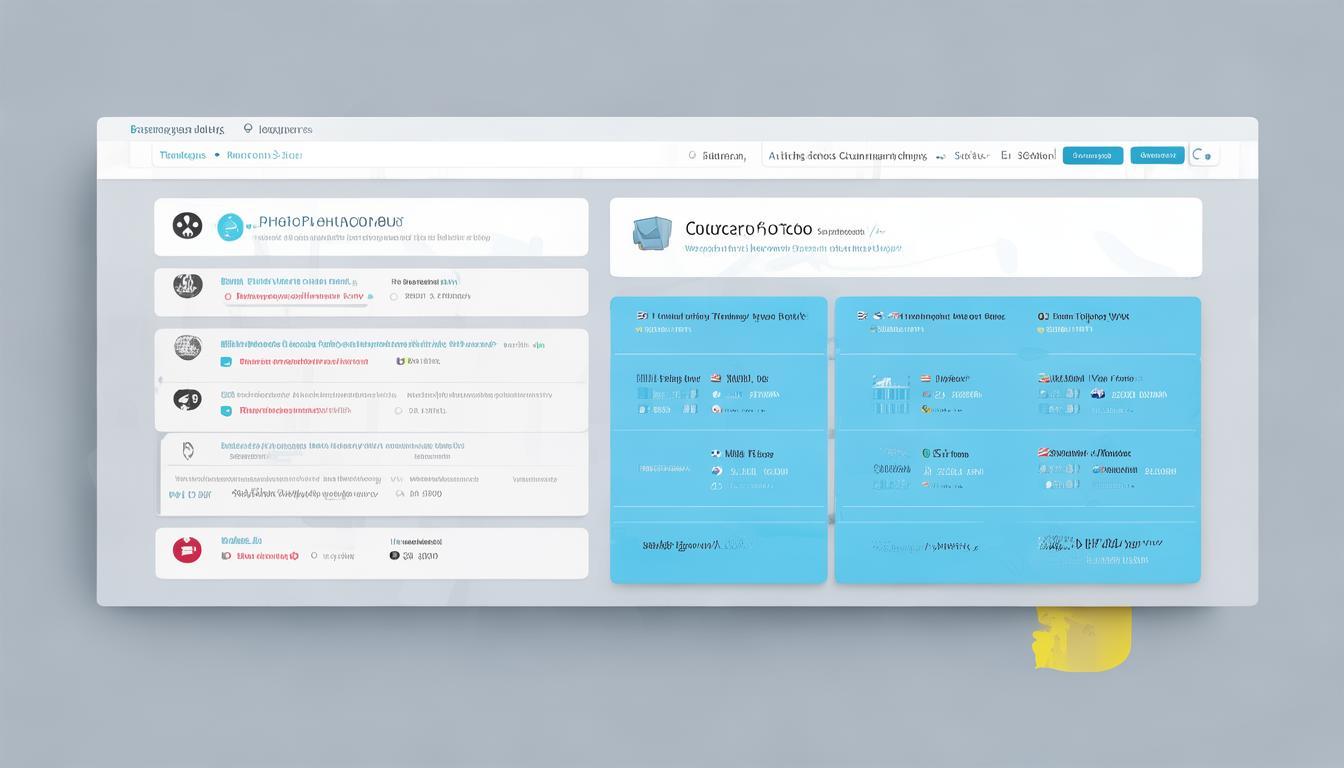This screenshot has height=768, width=1344.
Task: Click the red circular icon in the bottom left card
Action: (187, 549)
